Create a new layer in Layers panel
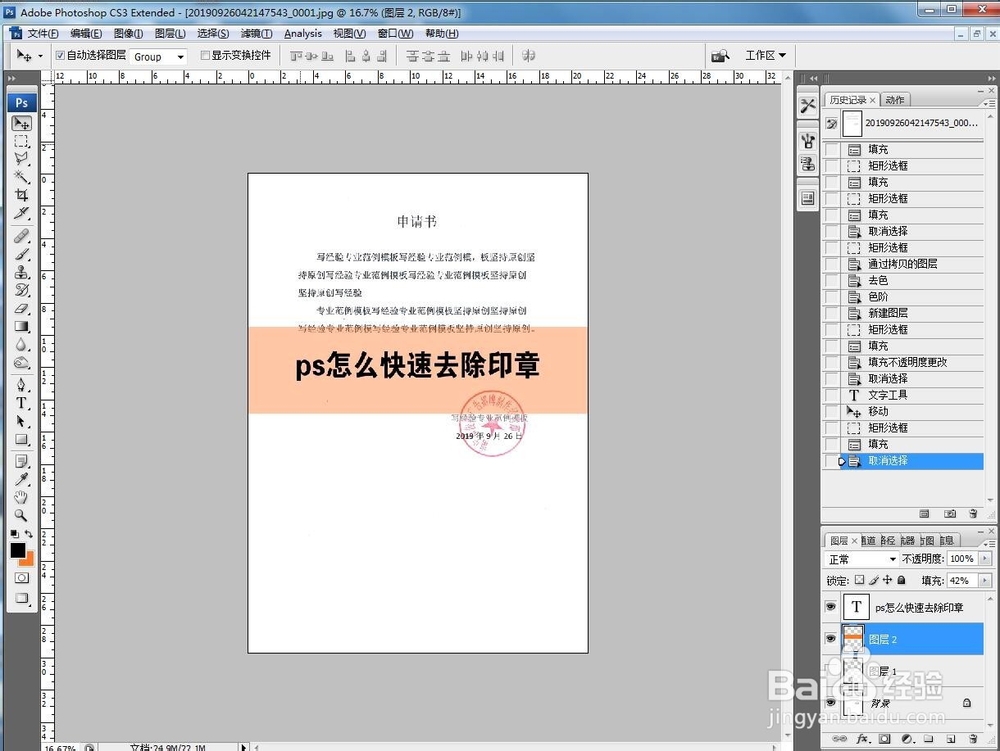 click(951, 739)
